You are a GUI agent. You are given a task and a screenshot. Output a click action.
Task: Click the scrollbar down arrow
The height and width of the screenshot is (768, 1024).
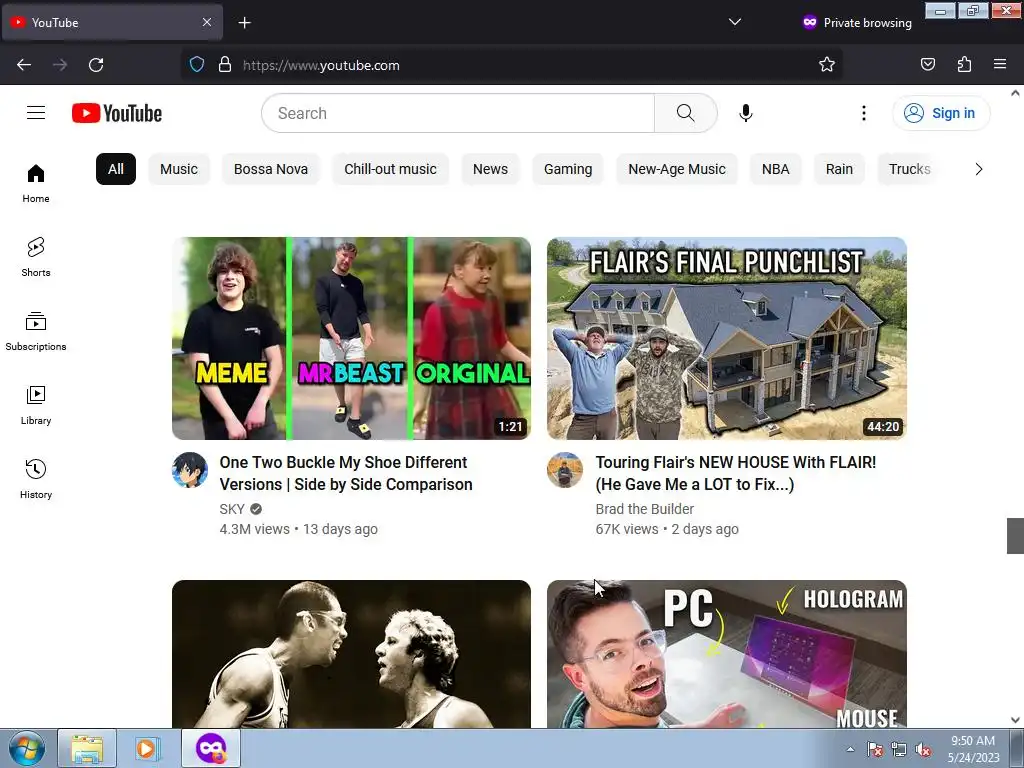click(1016, 720)
